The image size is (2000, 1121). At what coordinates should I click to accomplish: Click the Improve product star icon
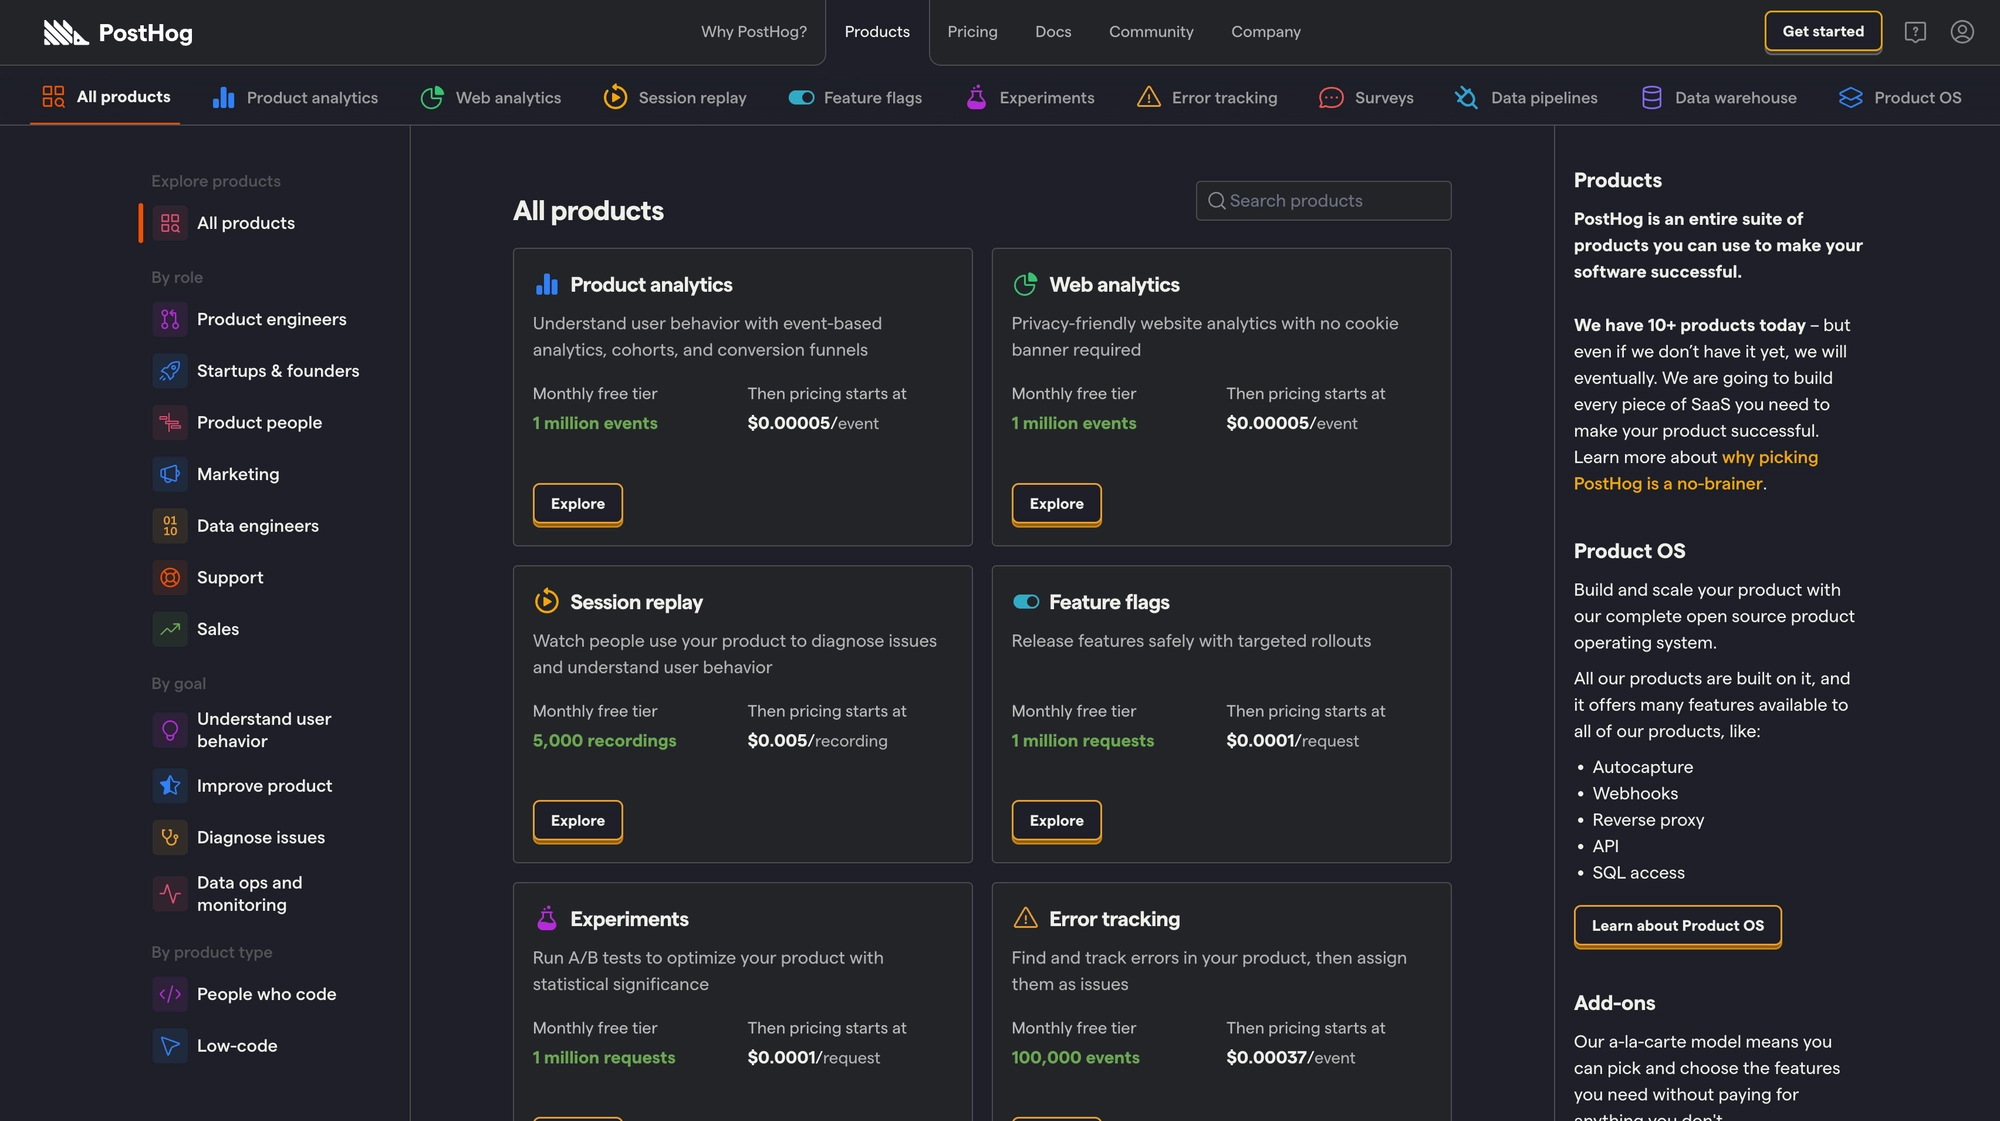pos(170,786)
